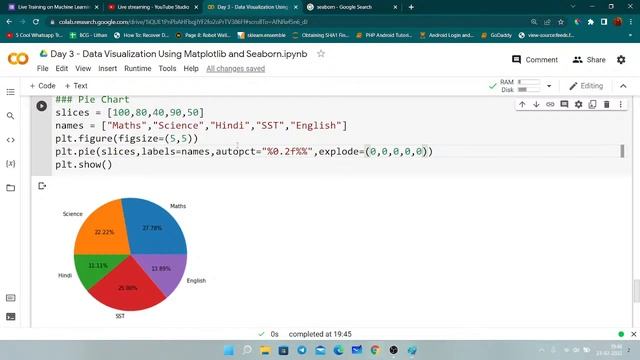Delete the cell with trash icon

tap(607, 104)
